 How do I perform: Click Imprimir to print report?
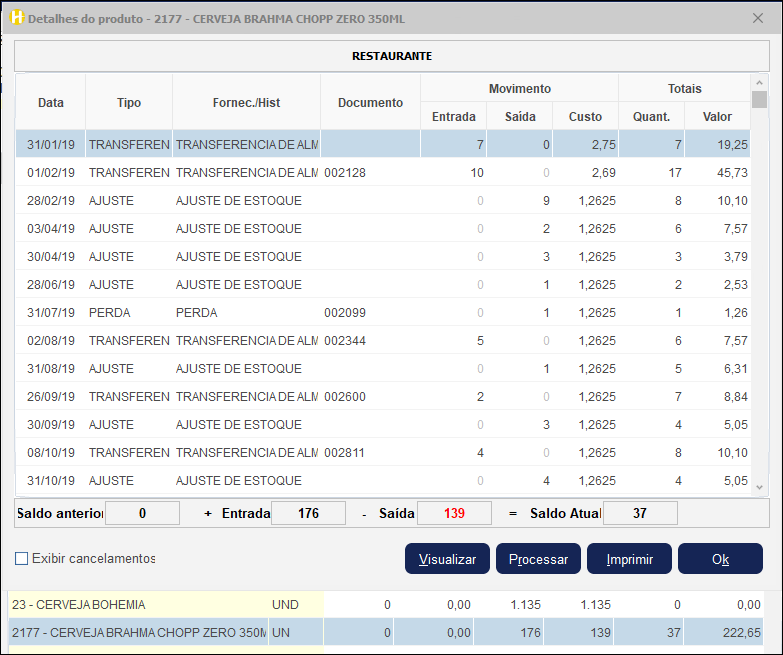tap(629, 559)
